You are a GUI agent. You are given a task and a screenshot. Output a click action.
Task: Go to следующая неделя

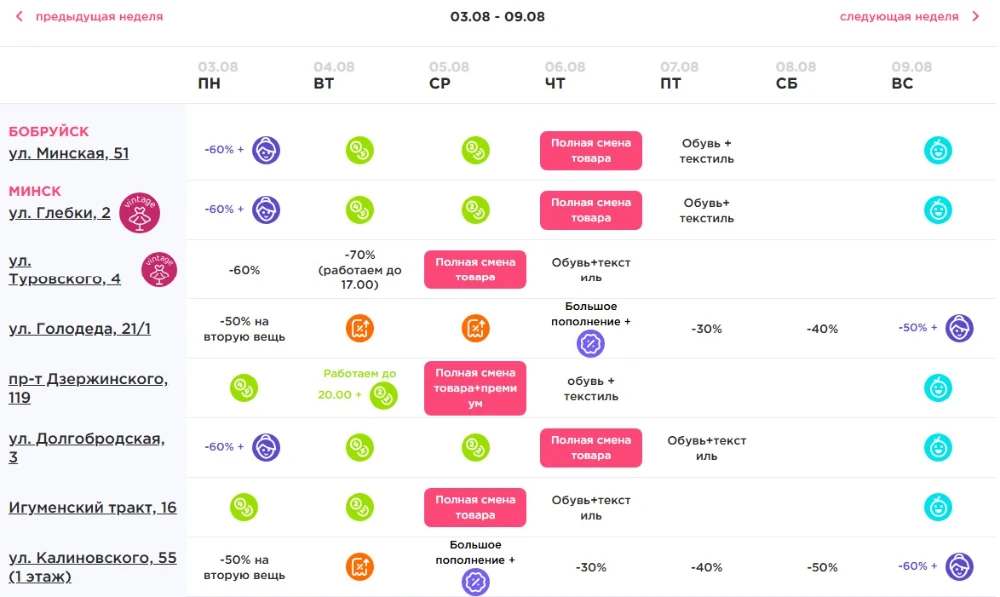click(899, 17)
